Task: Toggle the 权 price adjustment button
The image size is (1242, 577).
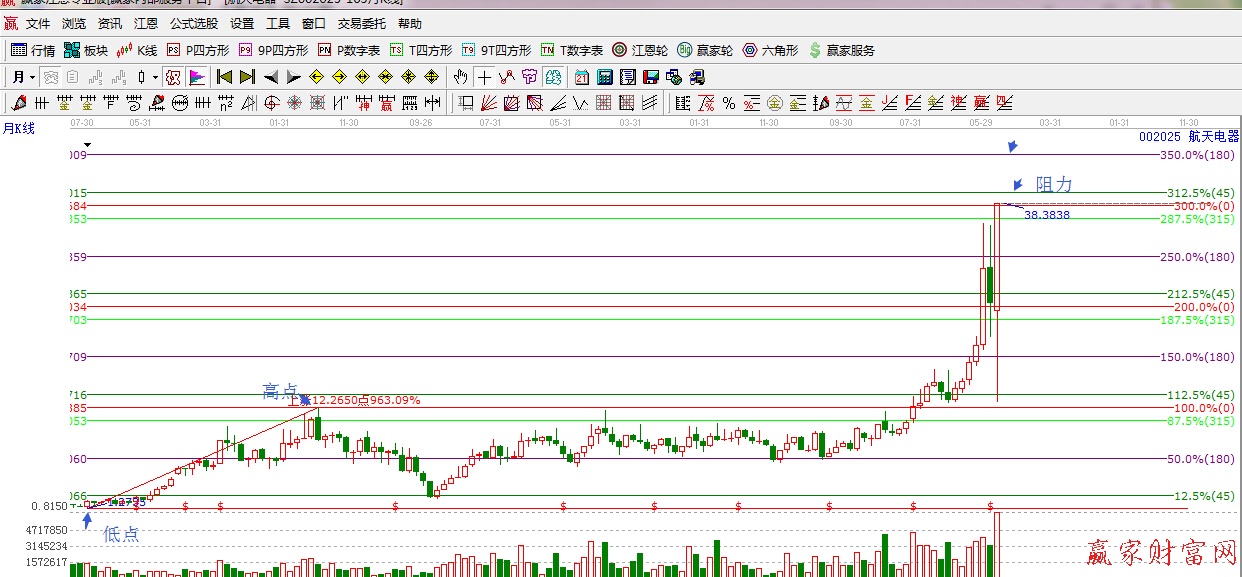Action: [x=173, y=77]
